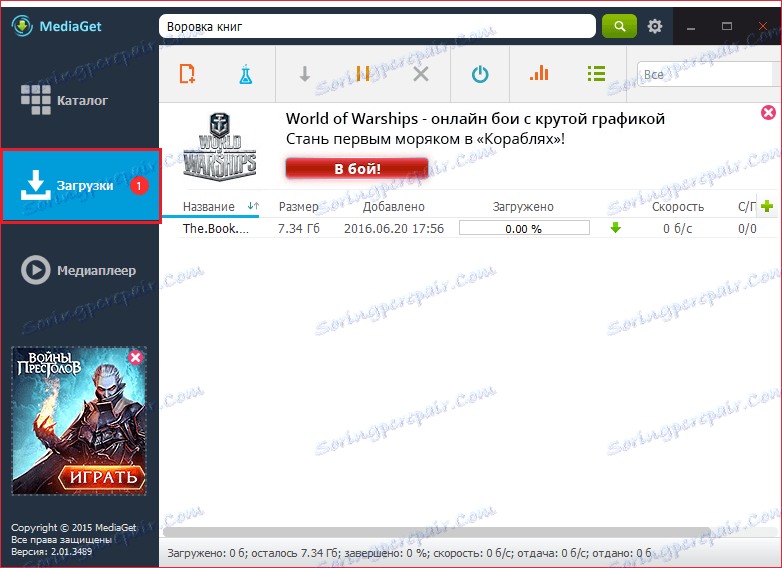Sort by the Скорость column header
This screenshot has width=782, height=568.
(x=678, y=206)
